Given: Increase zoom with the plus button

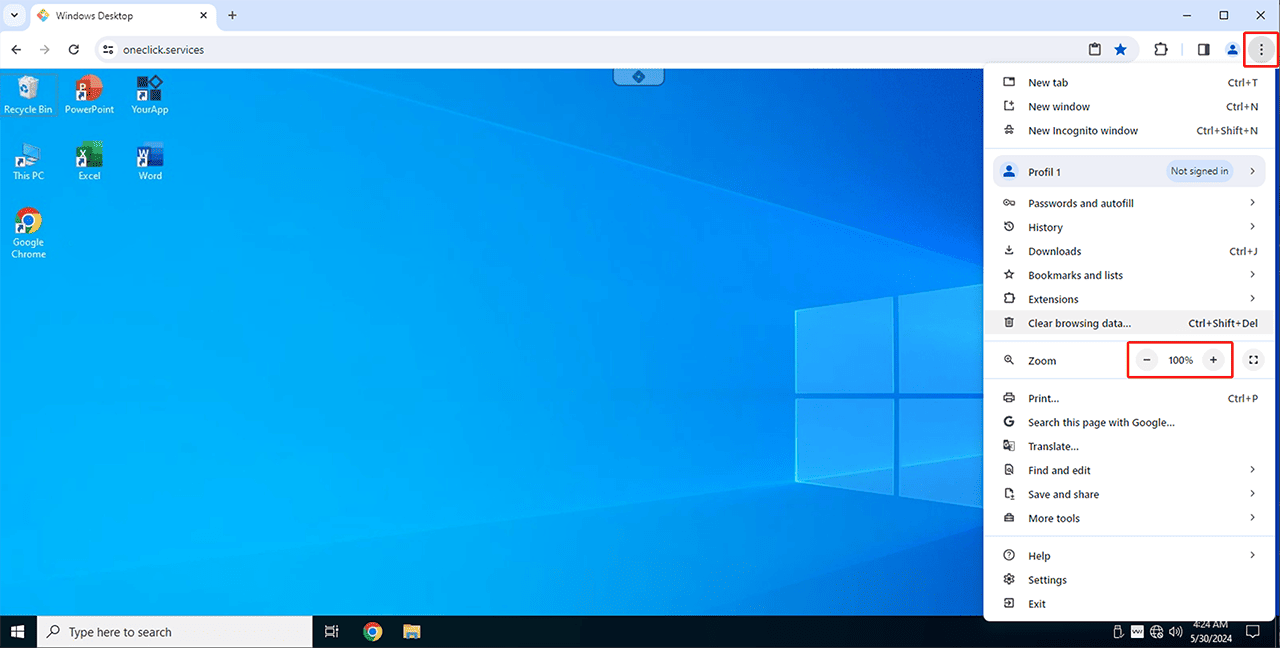Looking at the screenshot, I should (x=1213, y=360).
